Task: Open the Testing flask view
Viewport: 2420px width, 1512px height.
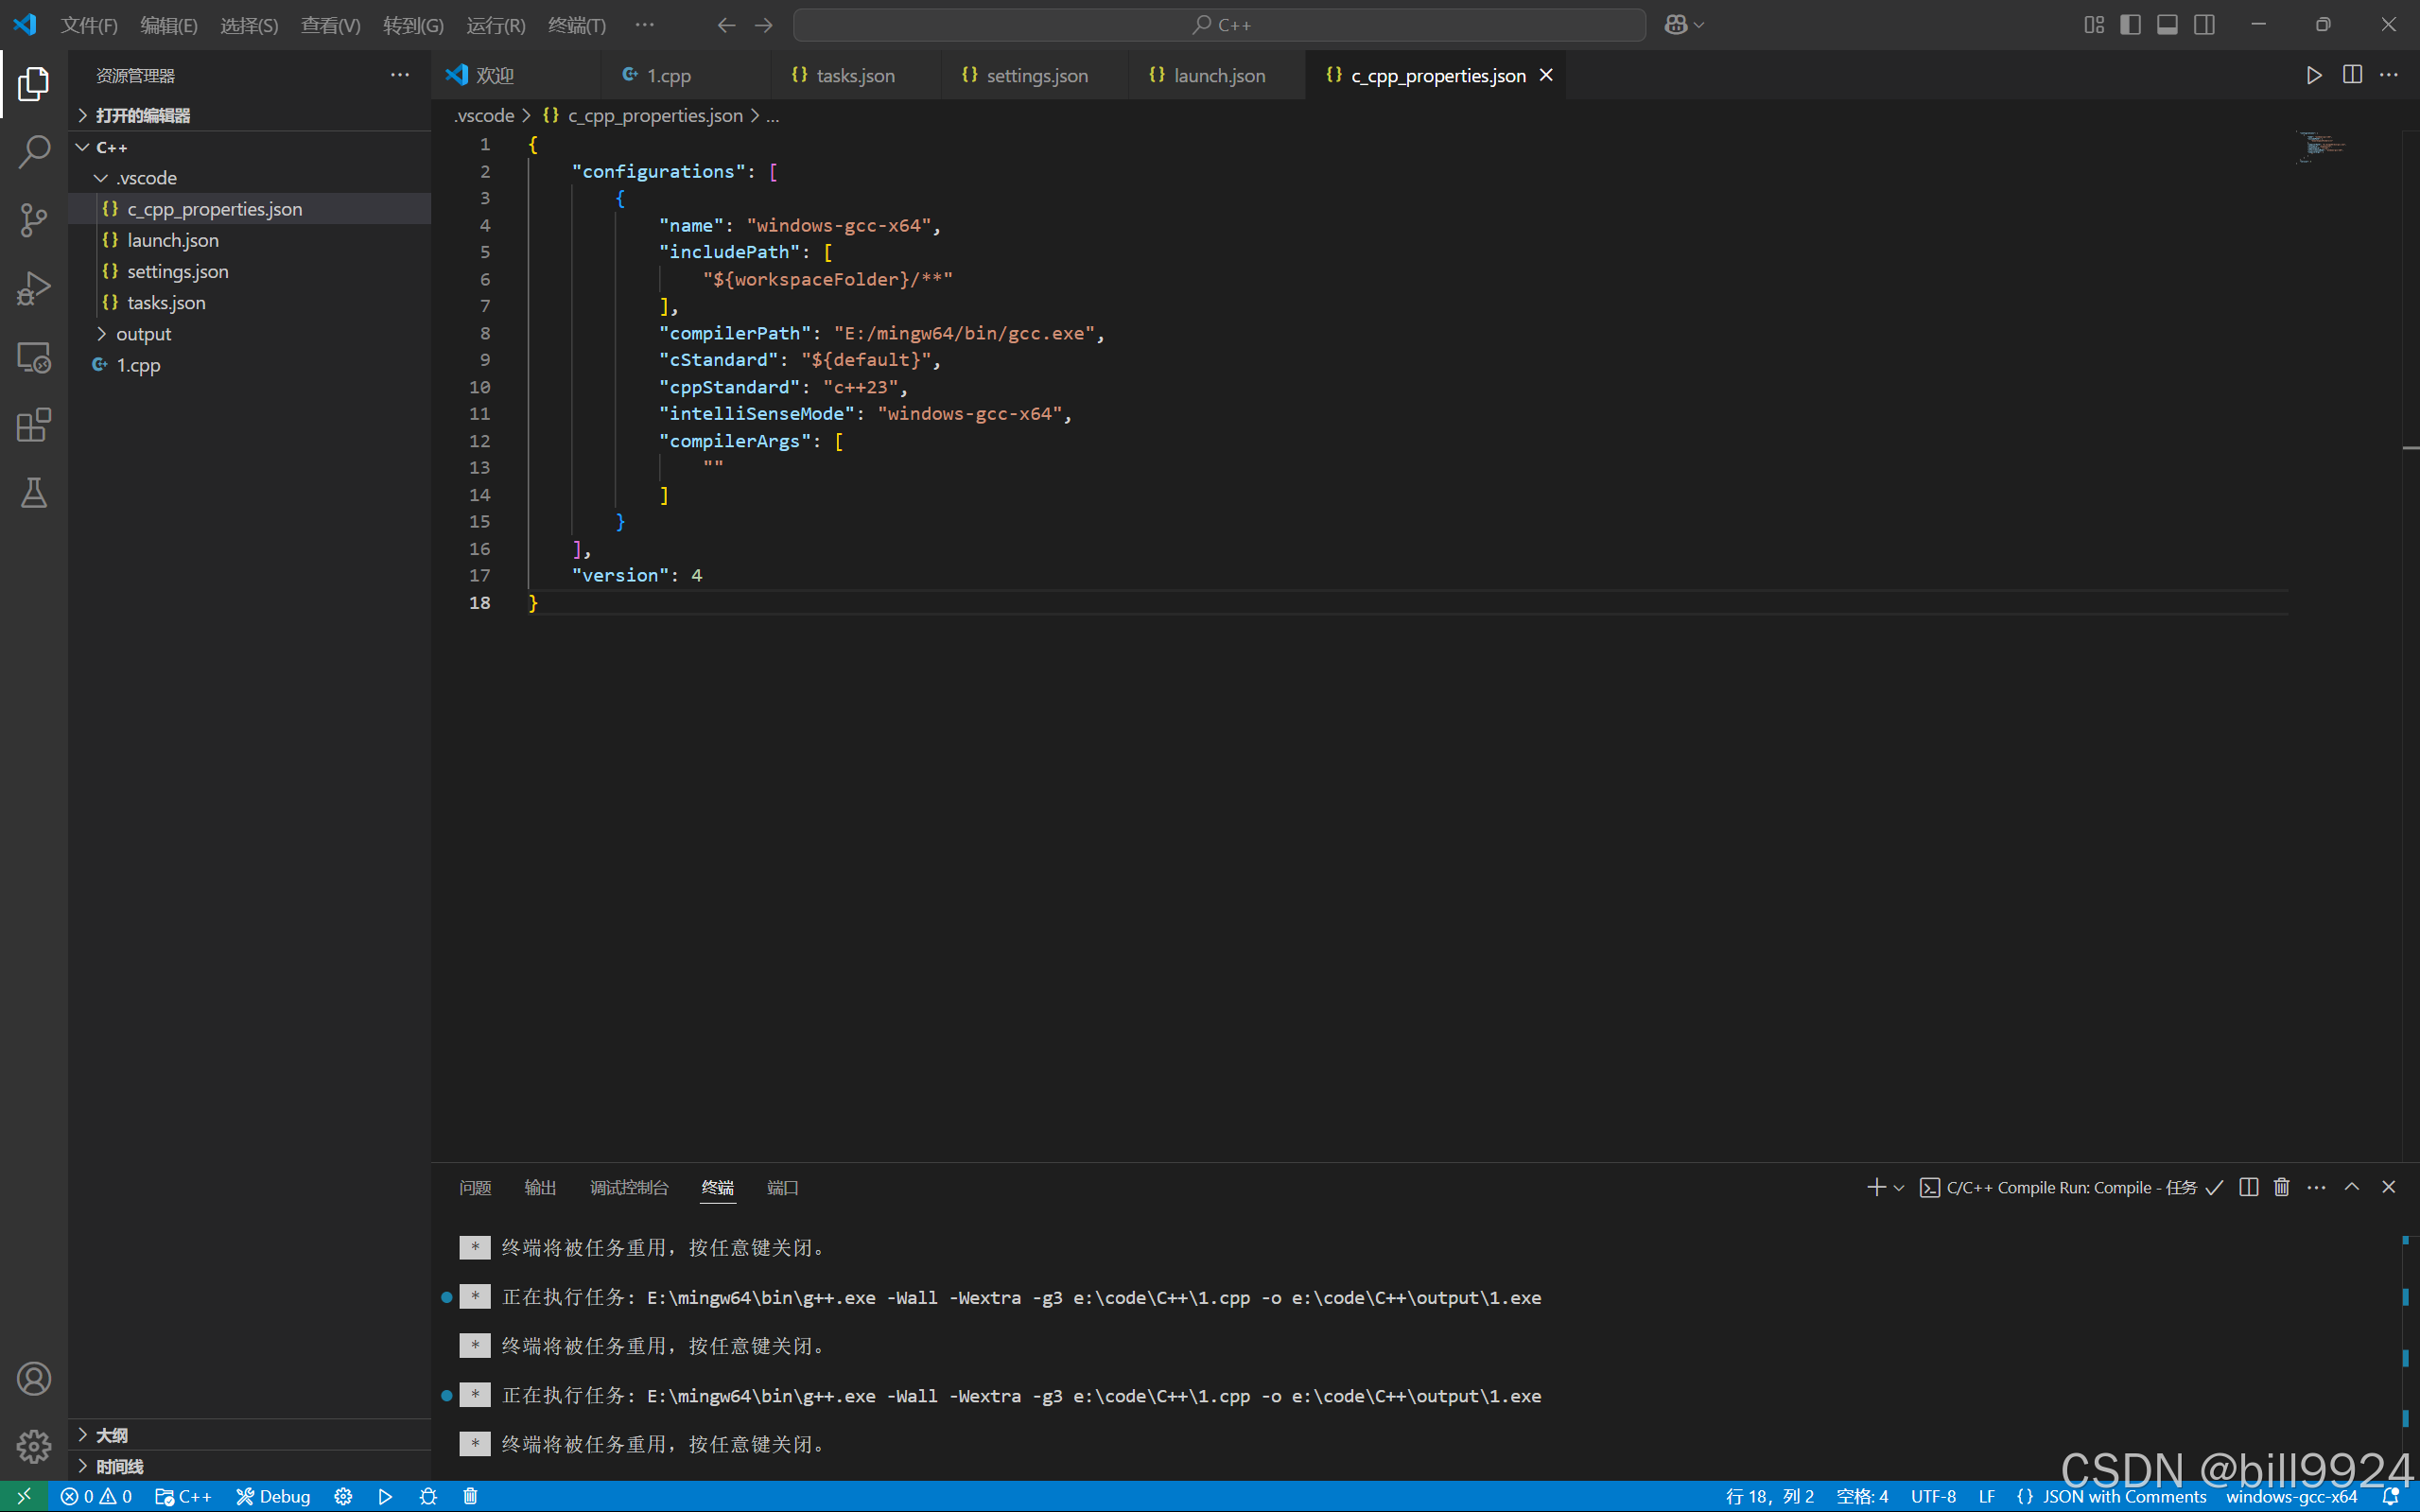Action: pos(34,492)
